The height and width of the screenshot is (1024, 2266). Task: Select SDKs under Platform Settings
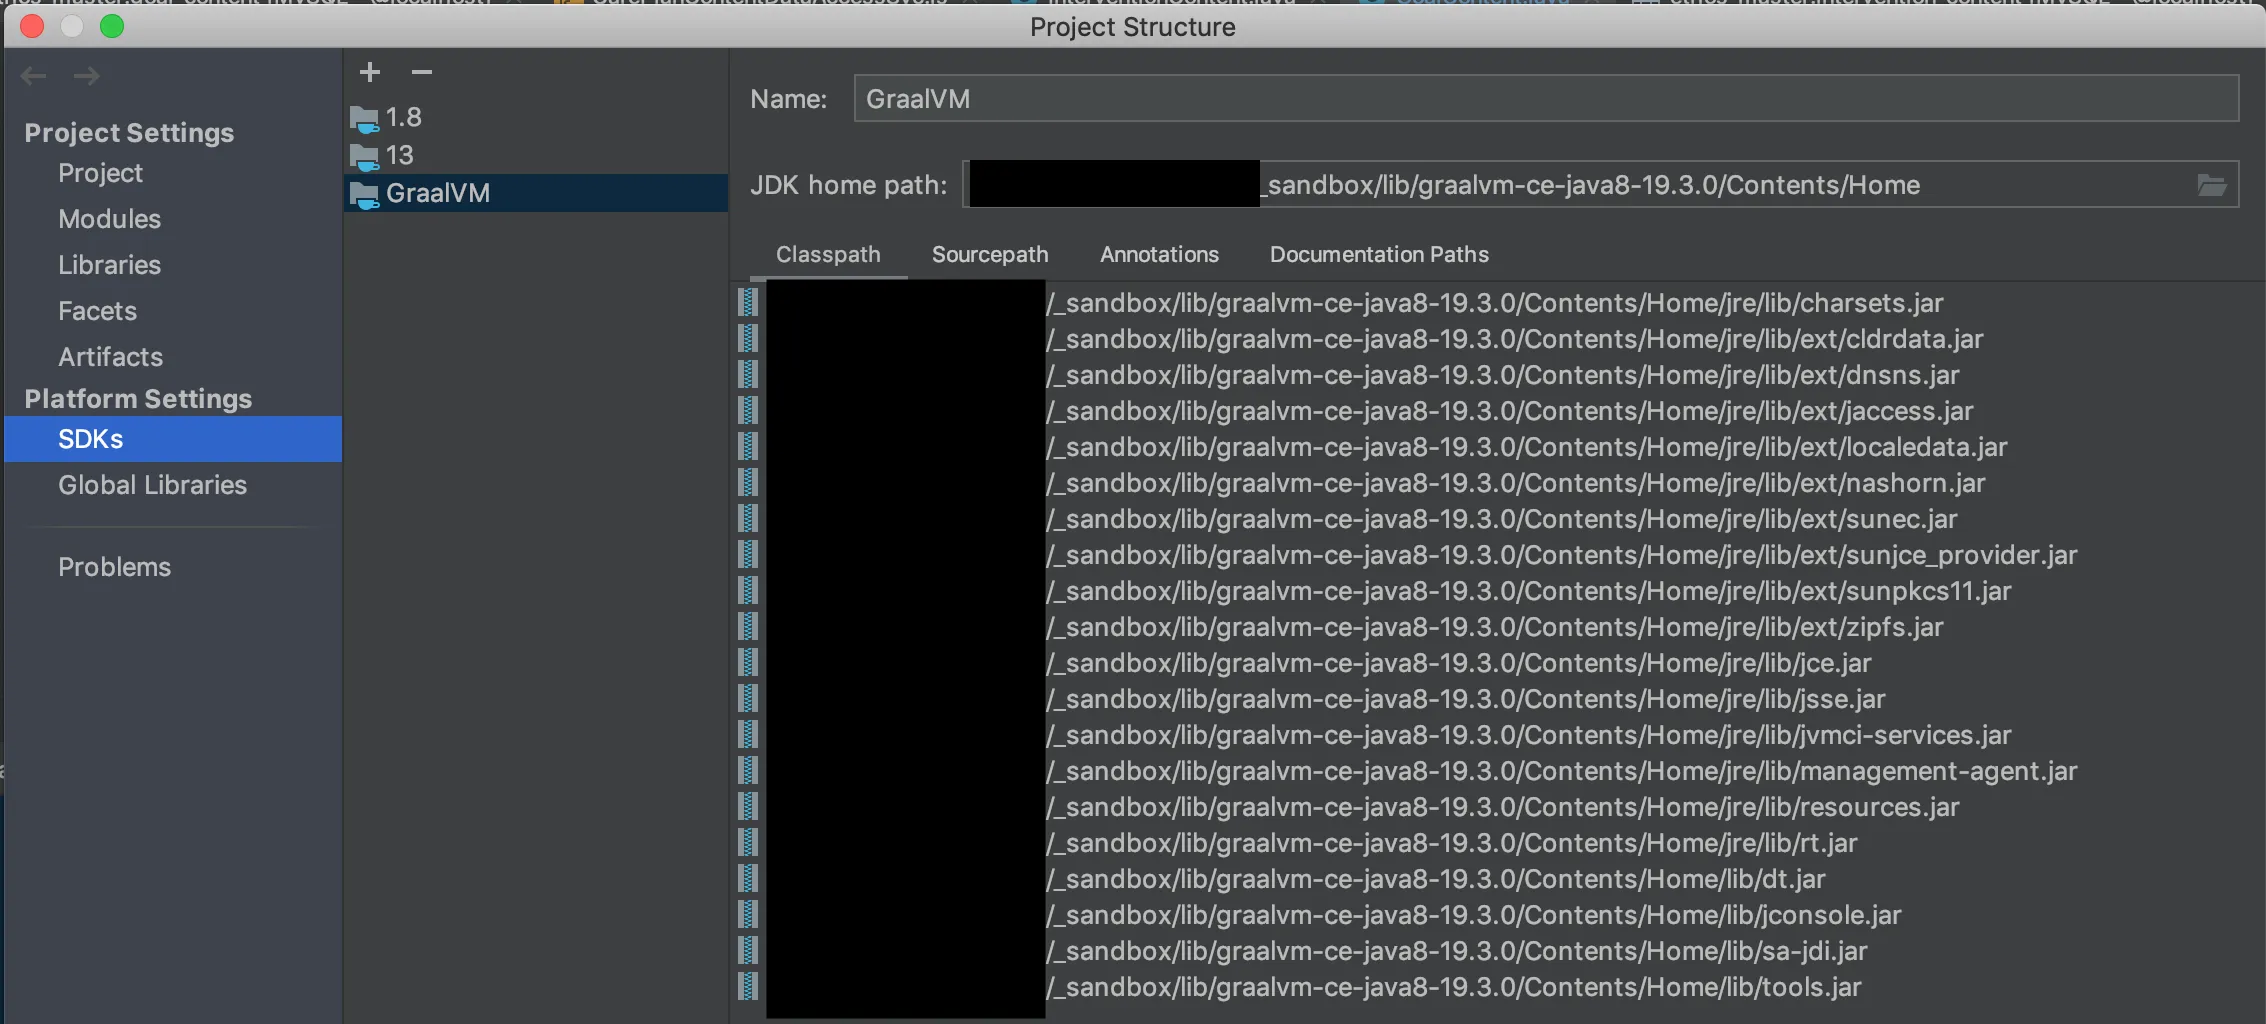[173, 439]
